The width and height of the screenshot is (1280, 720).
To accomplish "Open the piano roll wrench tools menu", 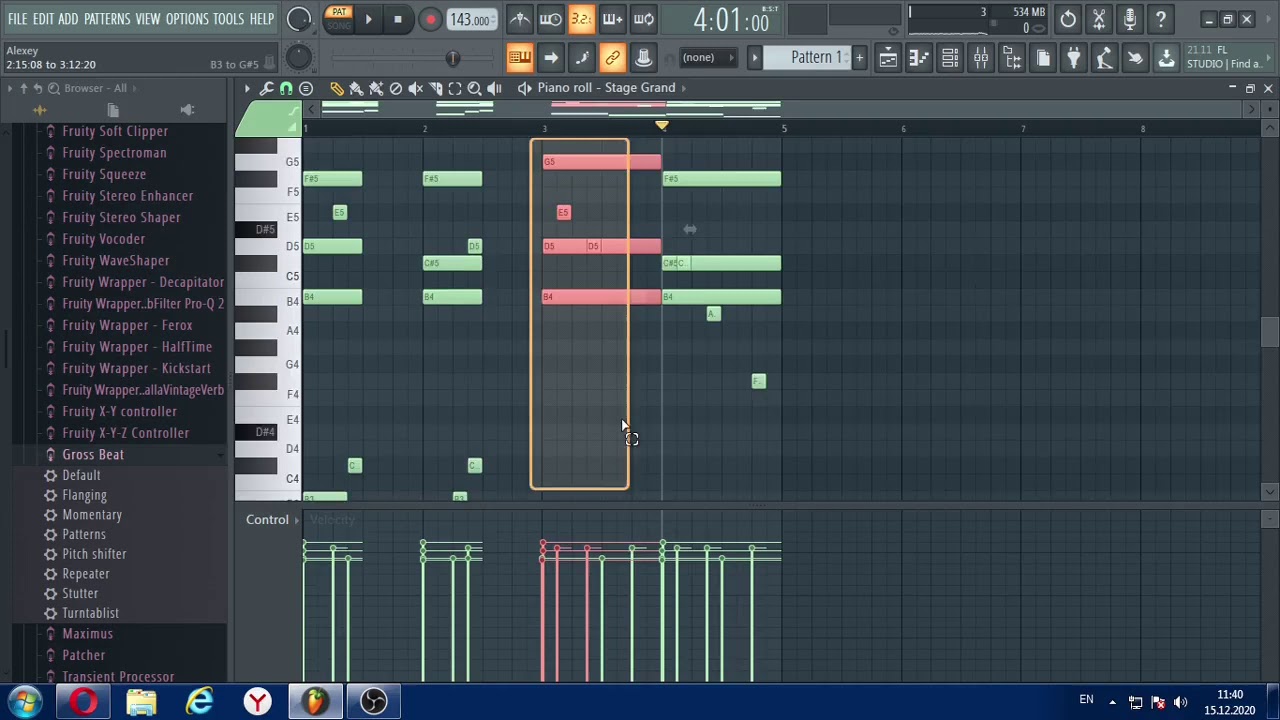I will tap(267, 88).
